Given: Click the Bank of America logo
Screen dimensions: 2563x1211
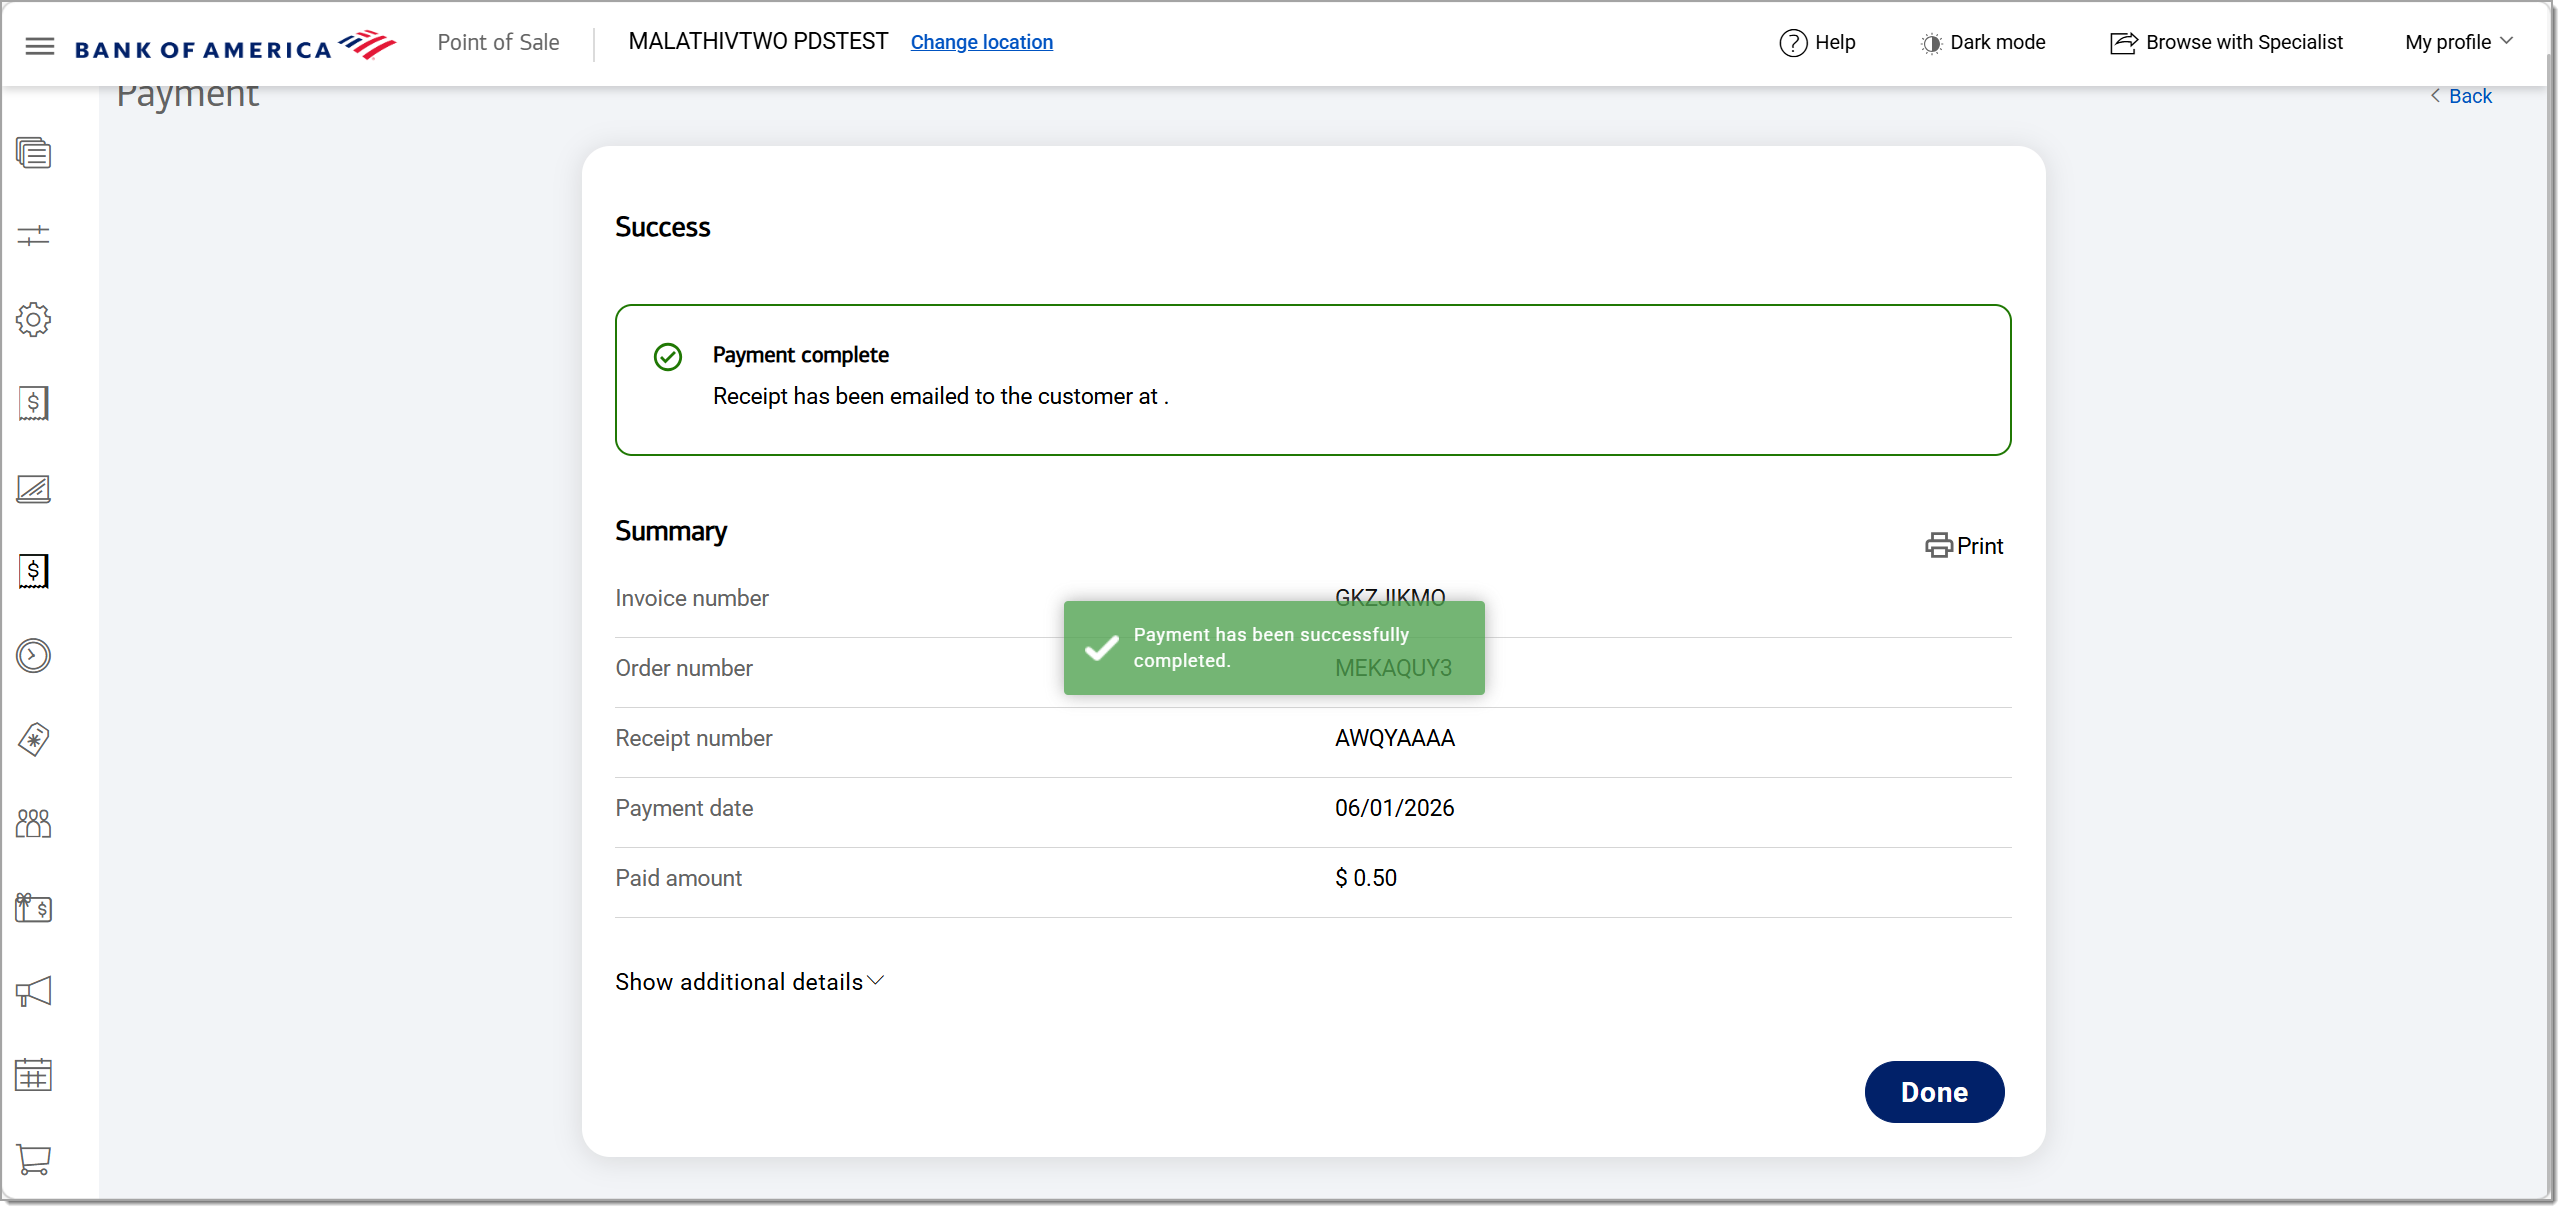Looking at the screenshot, I should pos(235,45).
